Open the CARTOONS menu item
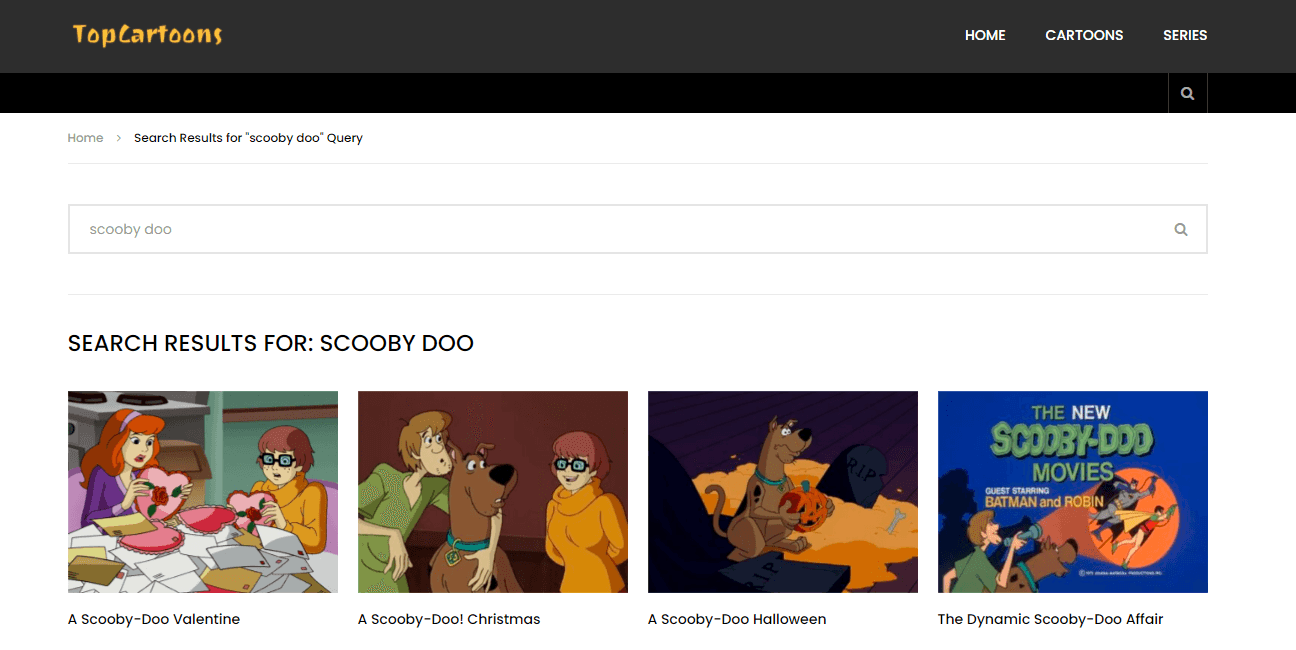1296x650 pixels. click(x=1084, y=35)
